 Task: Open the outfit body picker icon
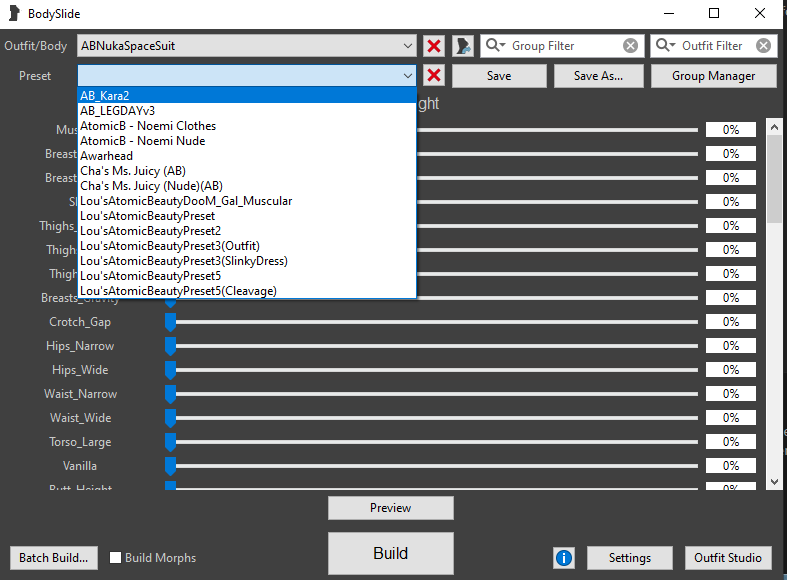463,46
